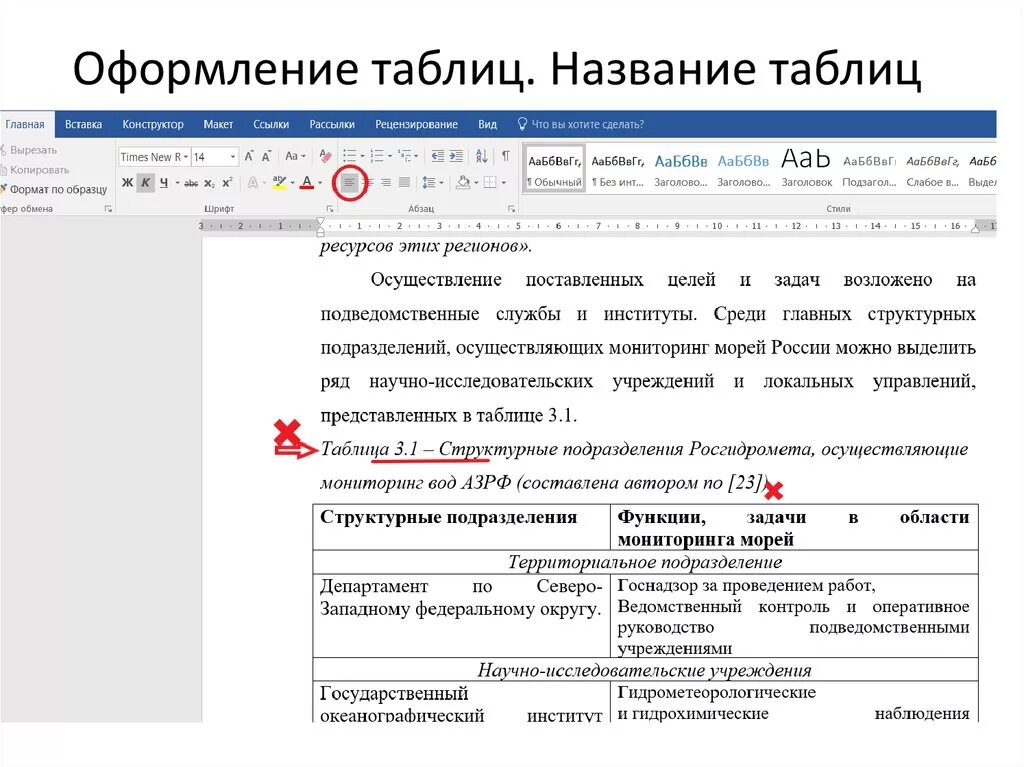This screenshot has width=1024, height=767.
Task: Open the Ссылки tab
Action: tap(271, 124)
